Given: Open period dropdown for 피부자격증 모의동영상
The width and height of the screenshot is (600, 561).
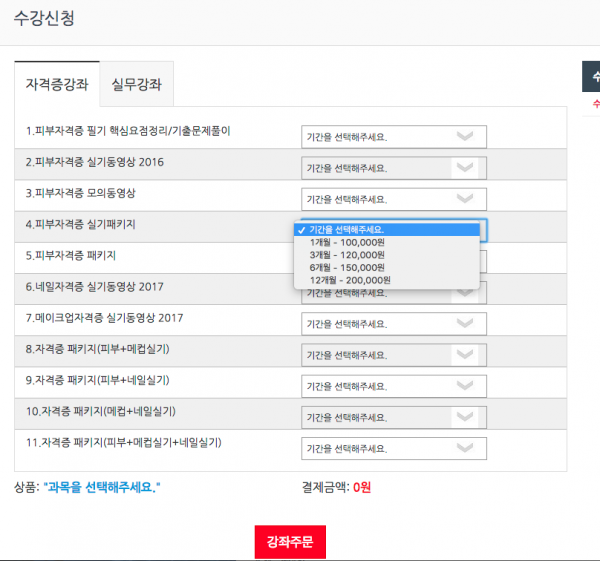Looking at the screenshot, I should tap(393, 199).
